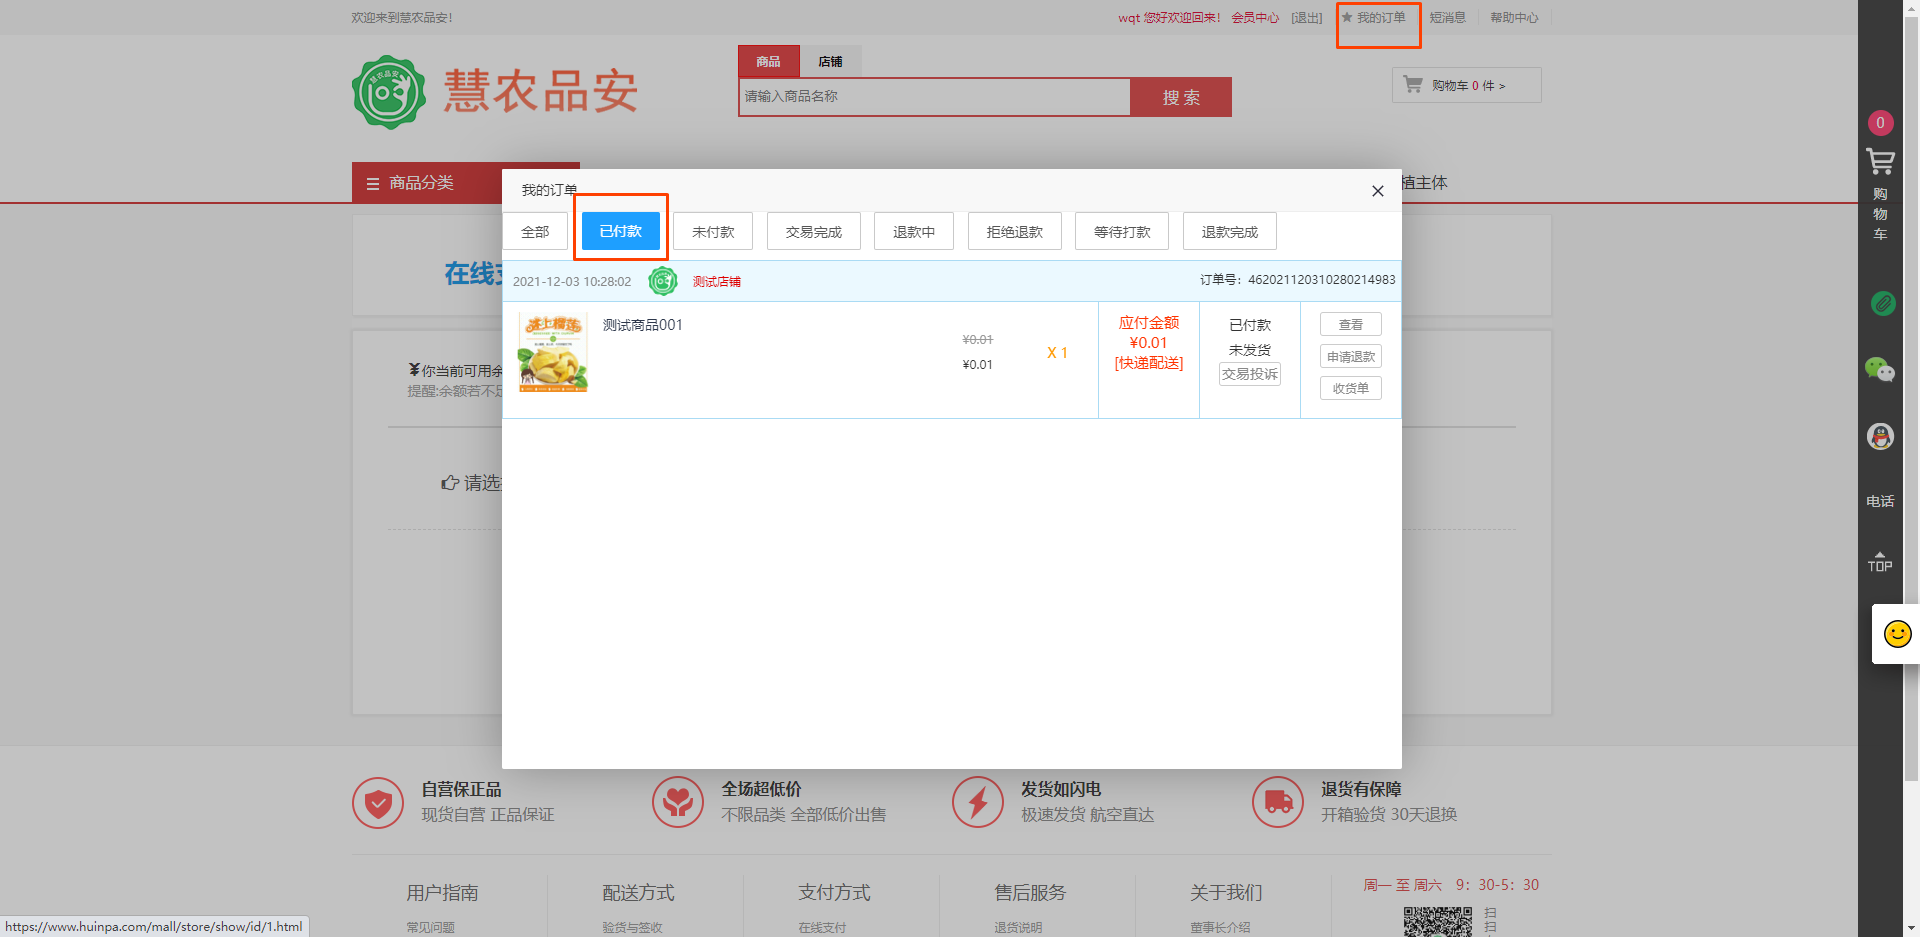Viewport: 1920px width, 937px height.
Task: Click the sidebar shopping cart icon
Action: pos(1880,161)
